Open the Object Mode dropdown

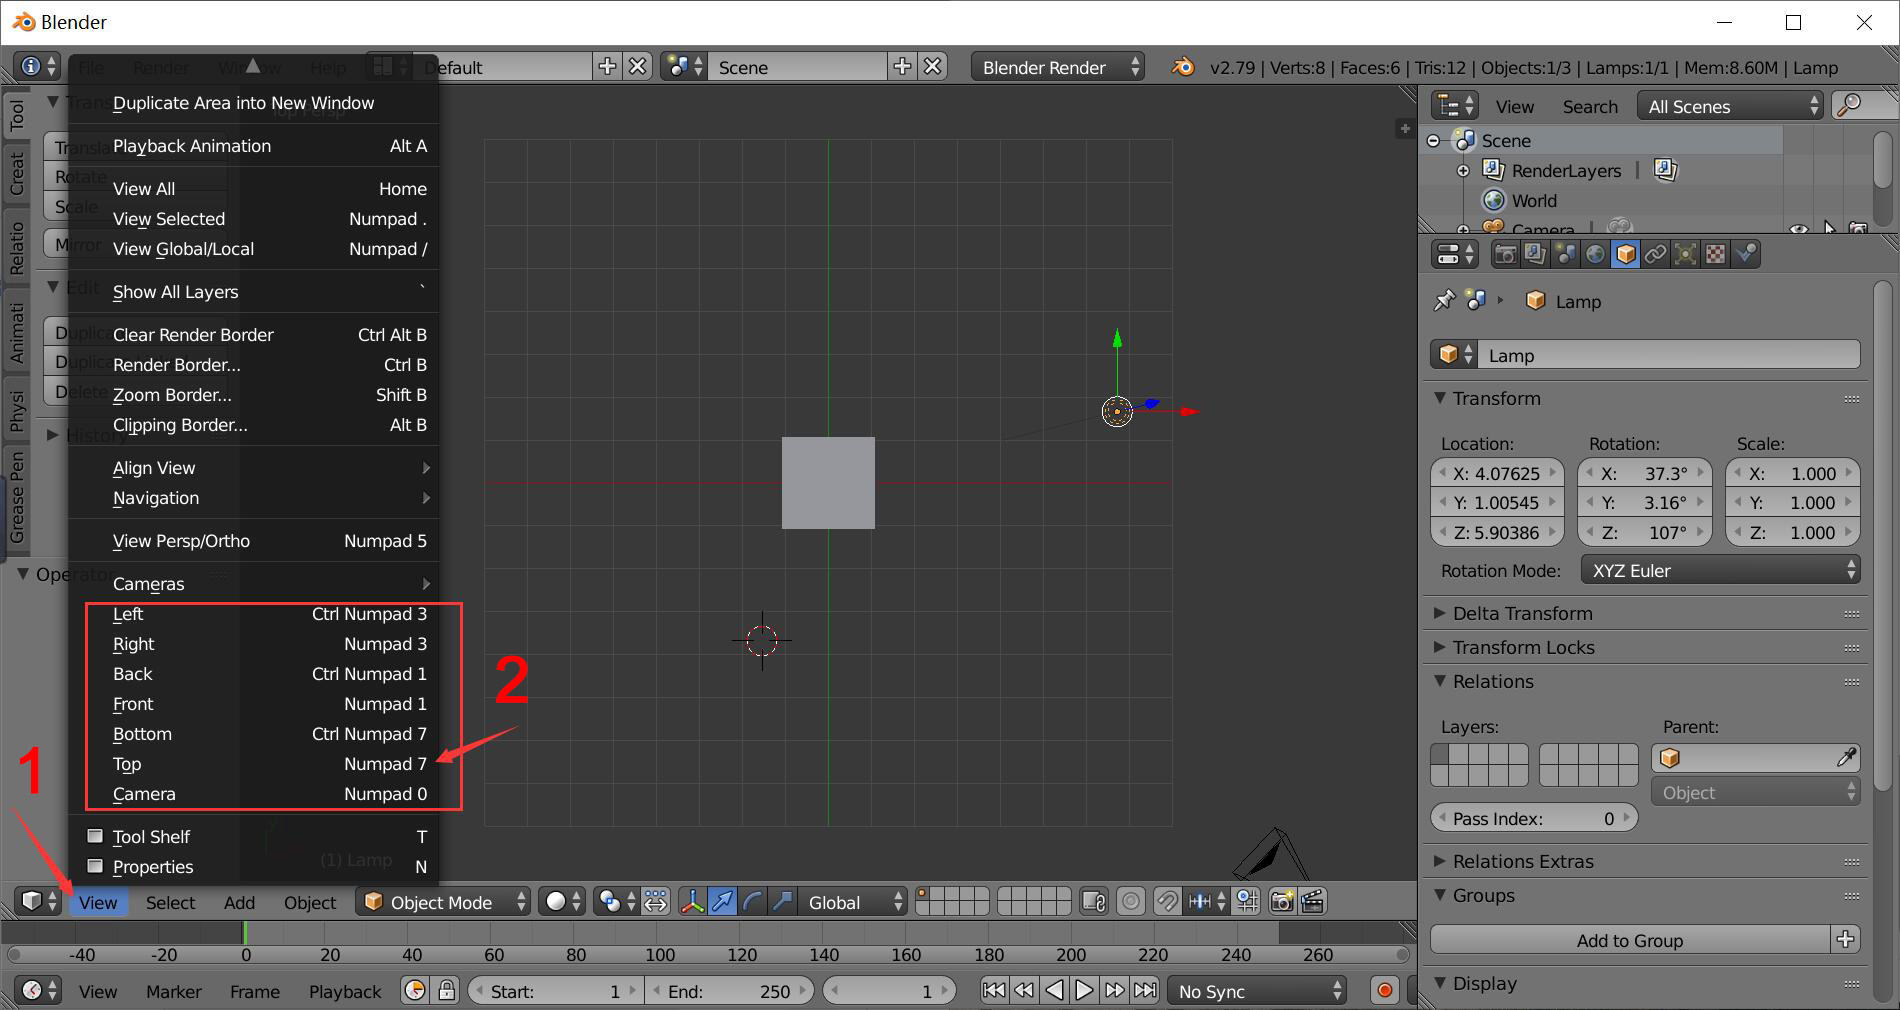(443, 902)
